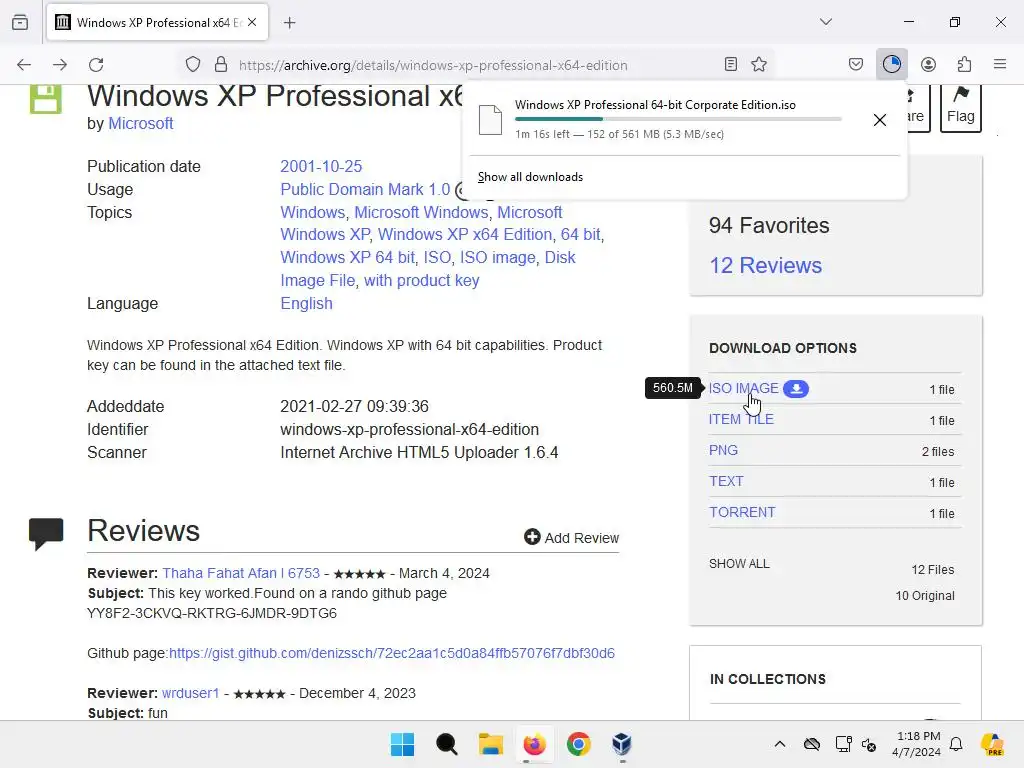Click the green floppy disk software icon
Image resolution: width=1024 pixels, height=768 pixels.
[x=46, y=98]
